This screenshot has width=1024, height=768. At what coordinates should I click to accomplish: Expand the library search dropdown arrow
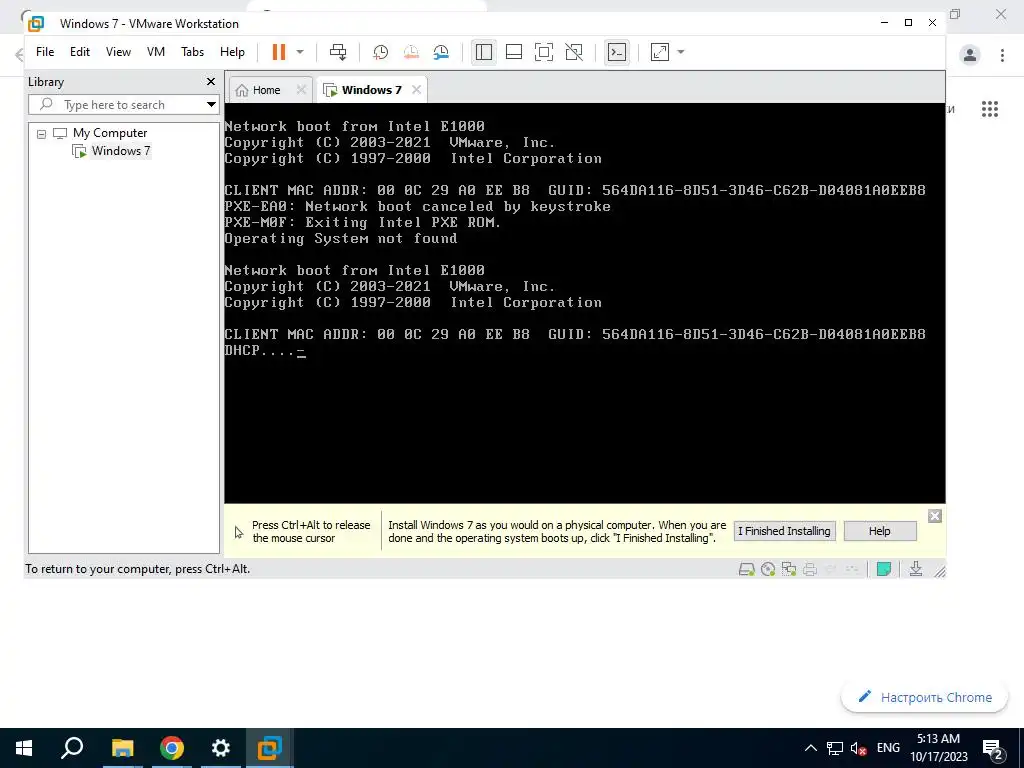point(211,104)
